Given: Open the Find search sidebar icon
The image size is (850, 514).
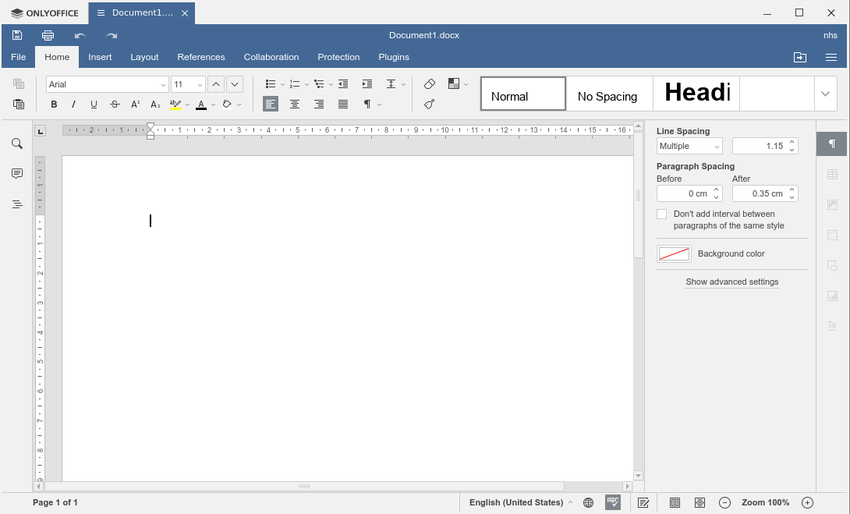Looking at the screenshot, I should (17, 144).
